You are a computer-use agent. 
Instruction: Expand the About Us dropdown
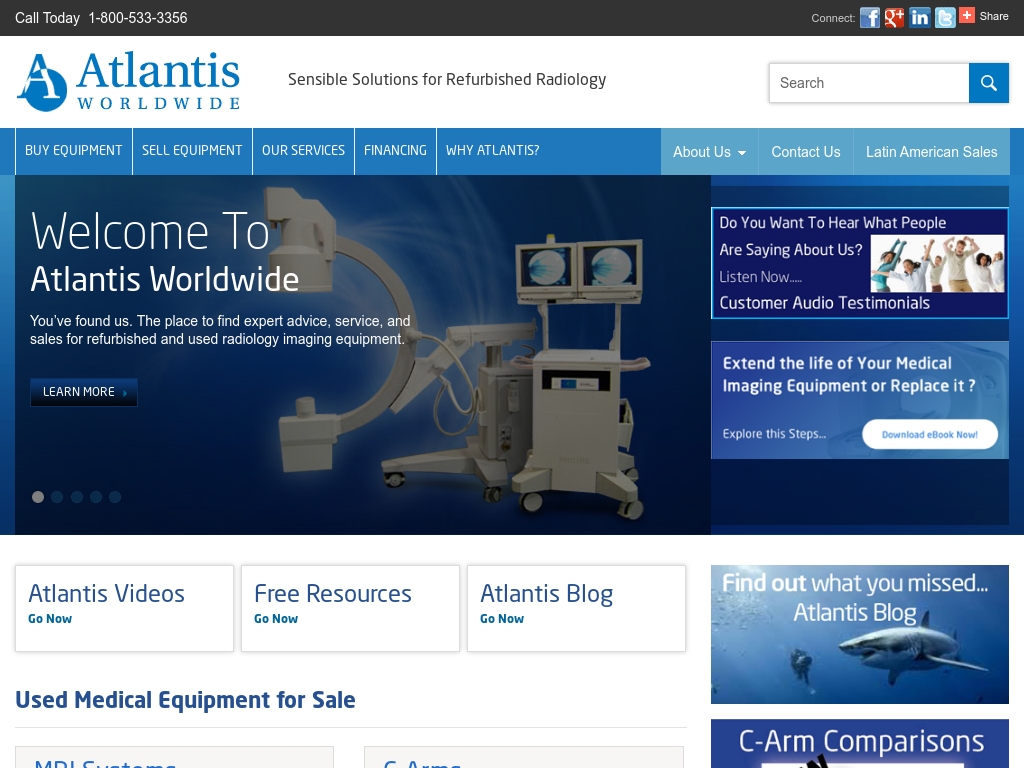pos(709,152)
